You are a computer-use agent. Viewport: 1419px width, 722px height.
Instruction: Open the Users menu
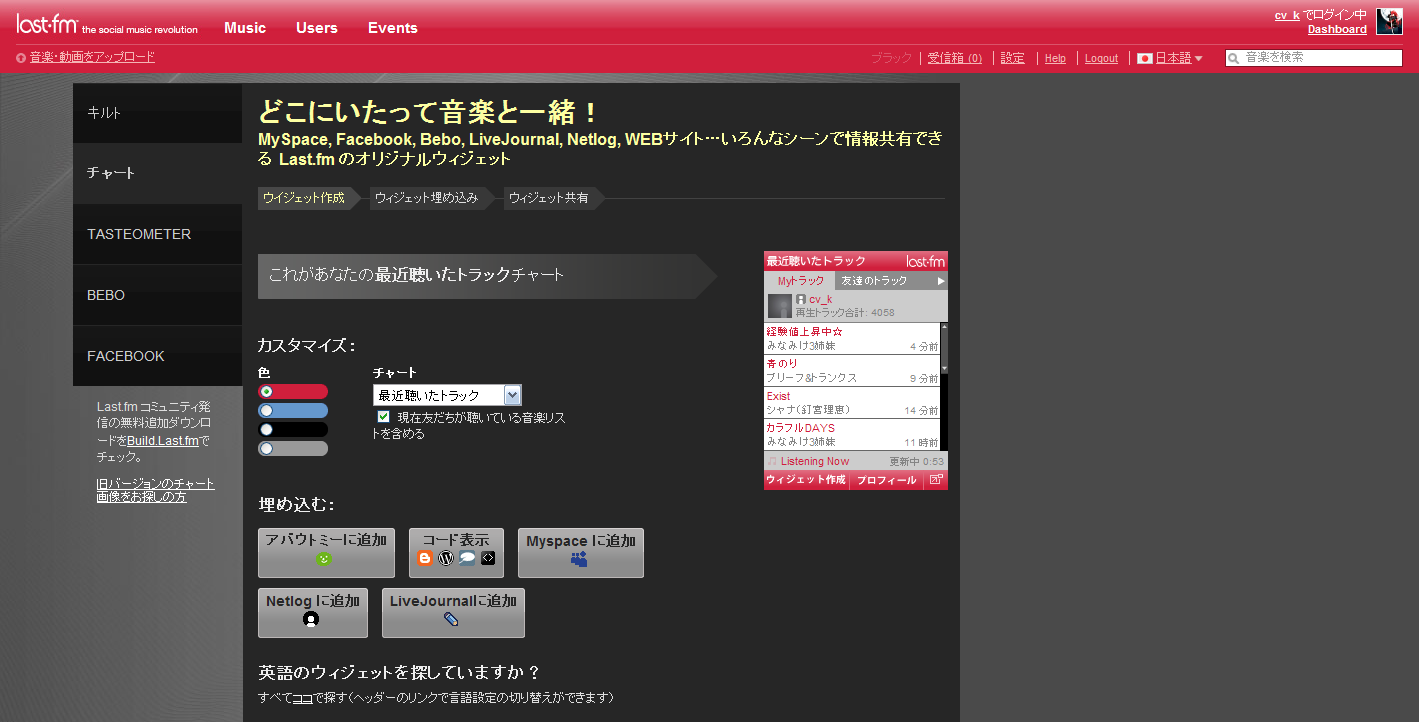click(x=317, y=28)
